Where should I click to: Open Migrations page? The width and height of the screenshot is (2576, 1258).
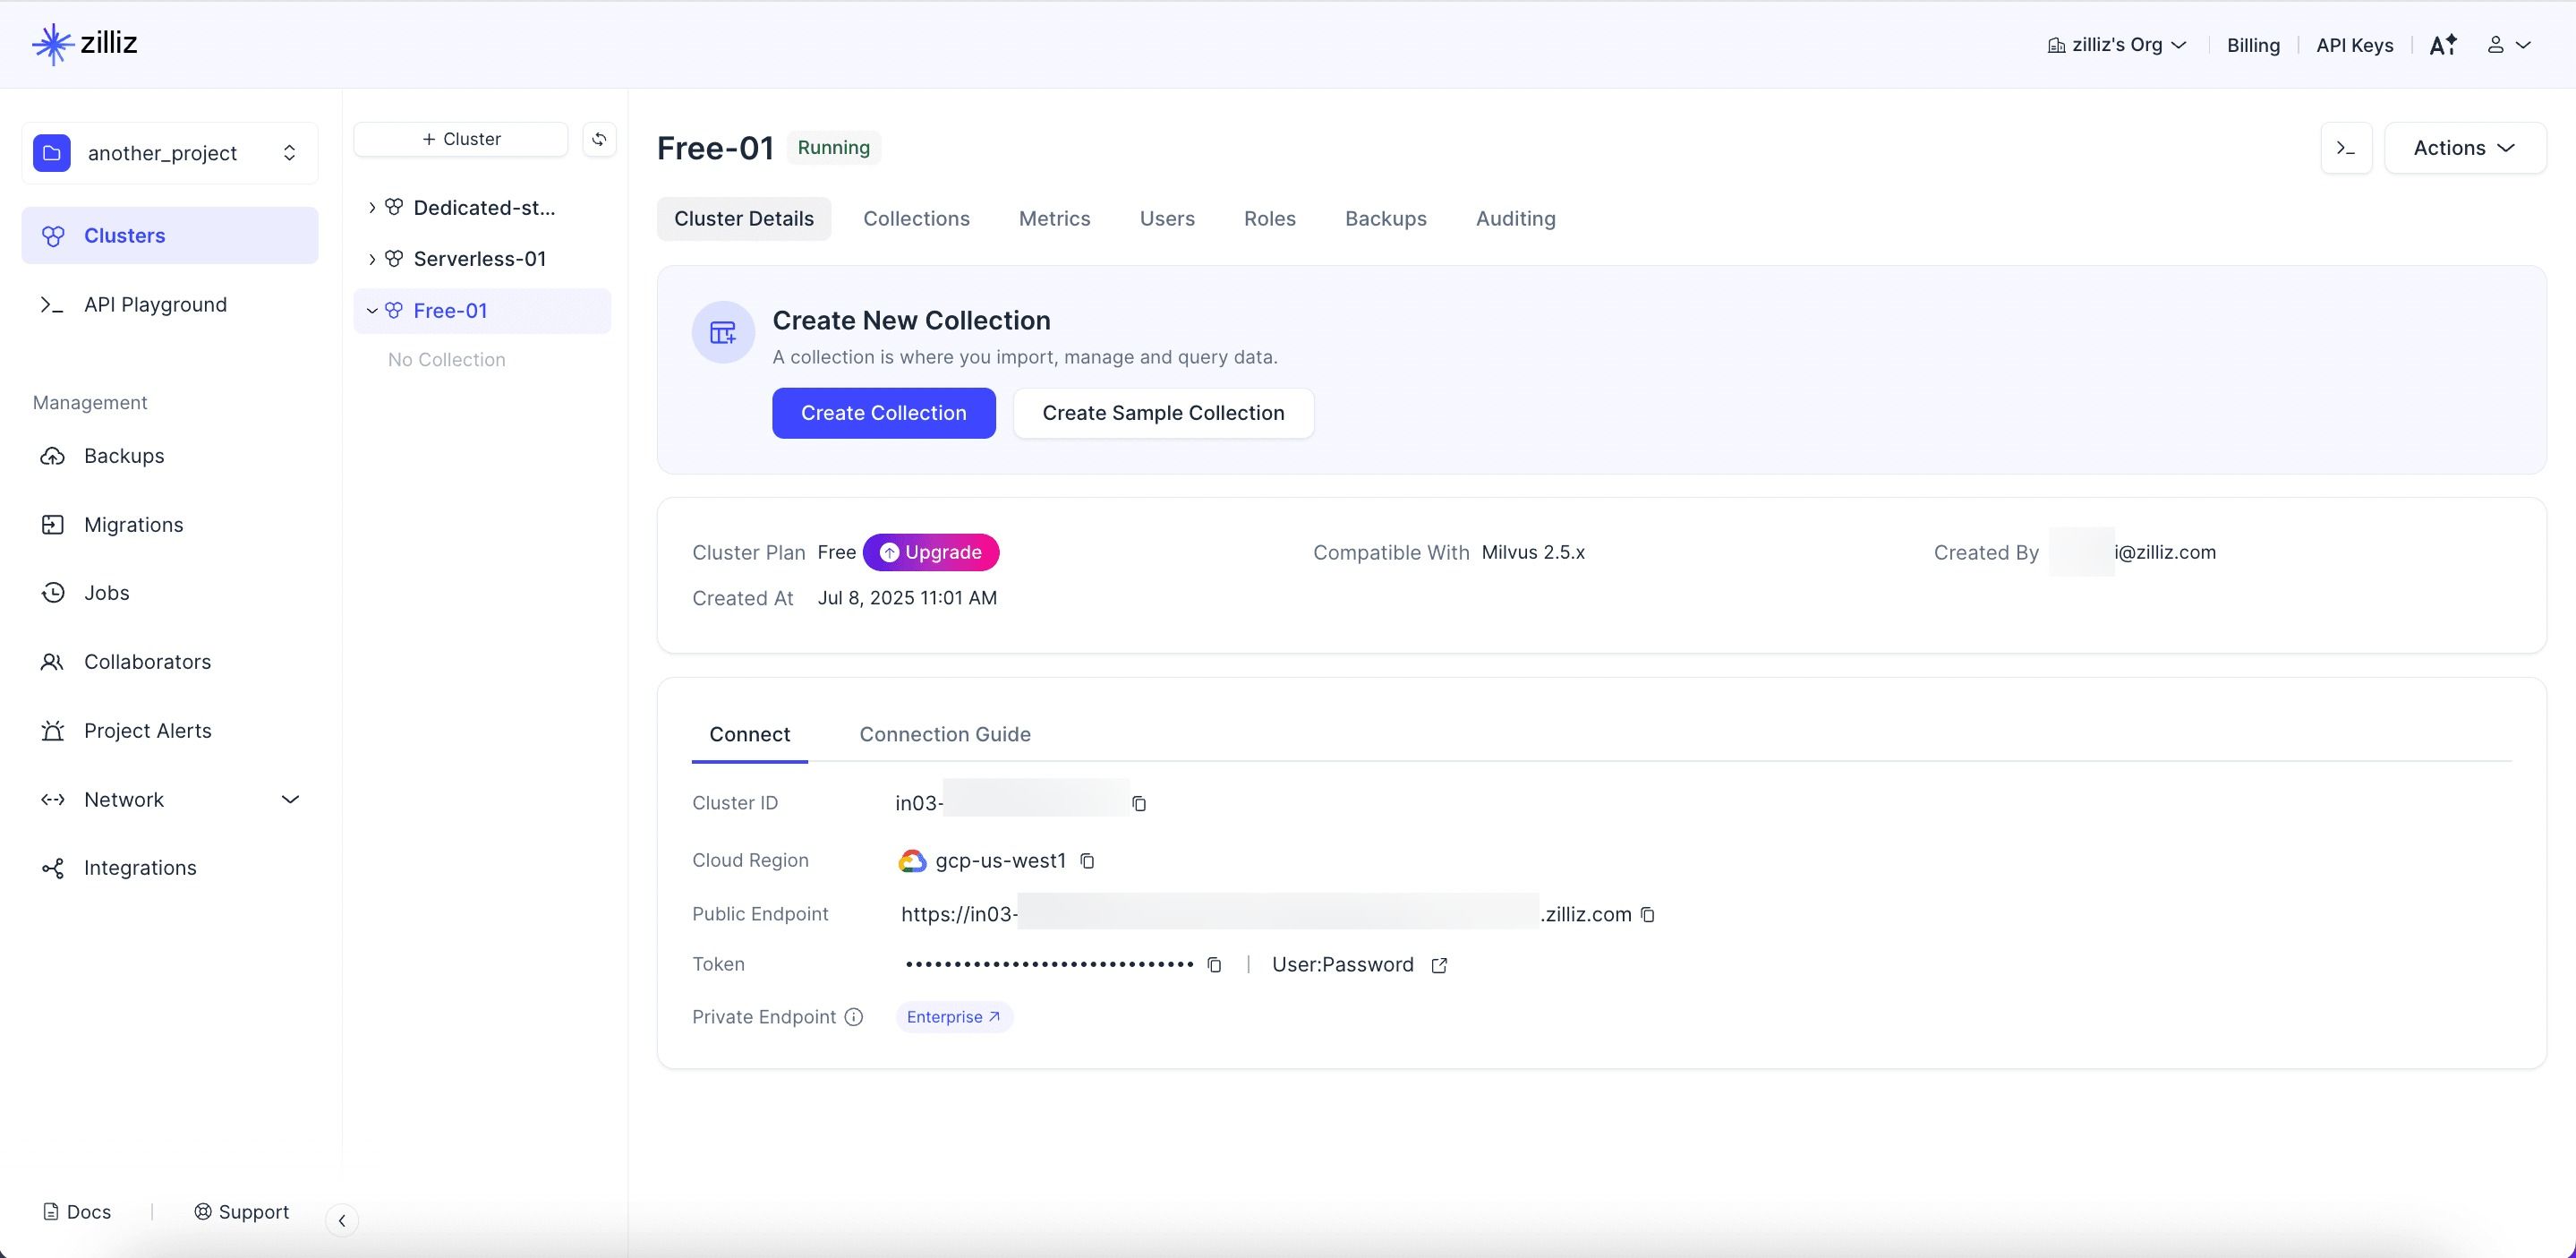tap(170, 525)
